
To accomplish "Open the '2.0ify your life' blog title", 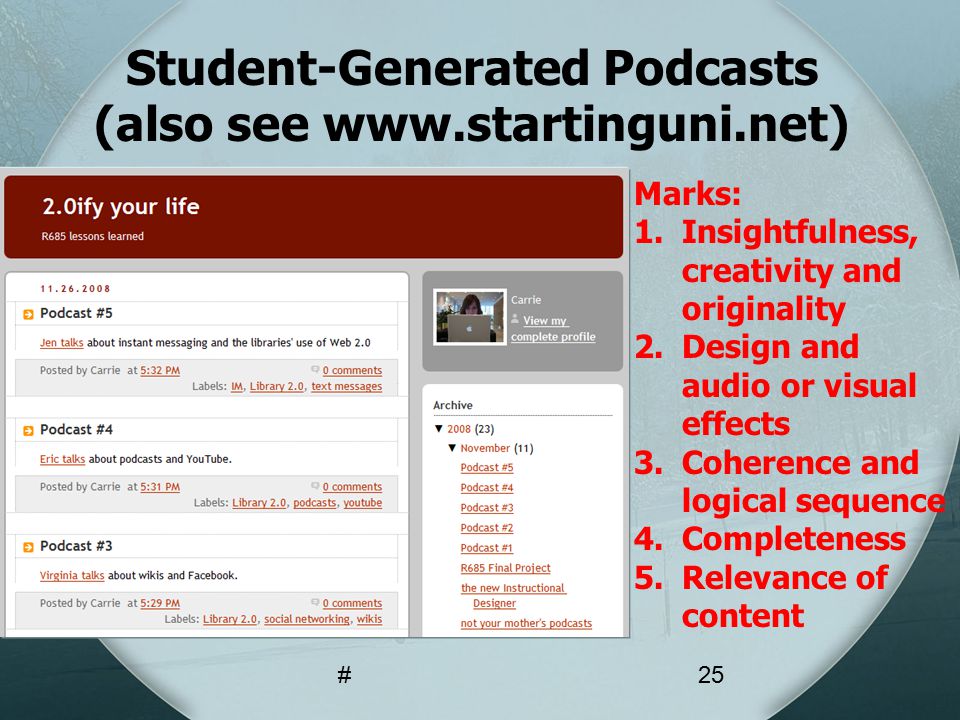I will [x=121, y=207].
